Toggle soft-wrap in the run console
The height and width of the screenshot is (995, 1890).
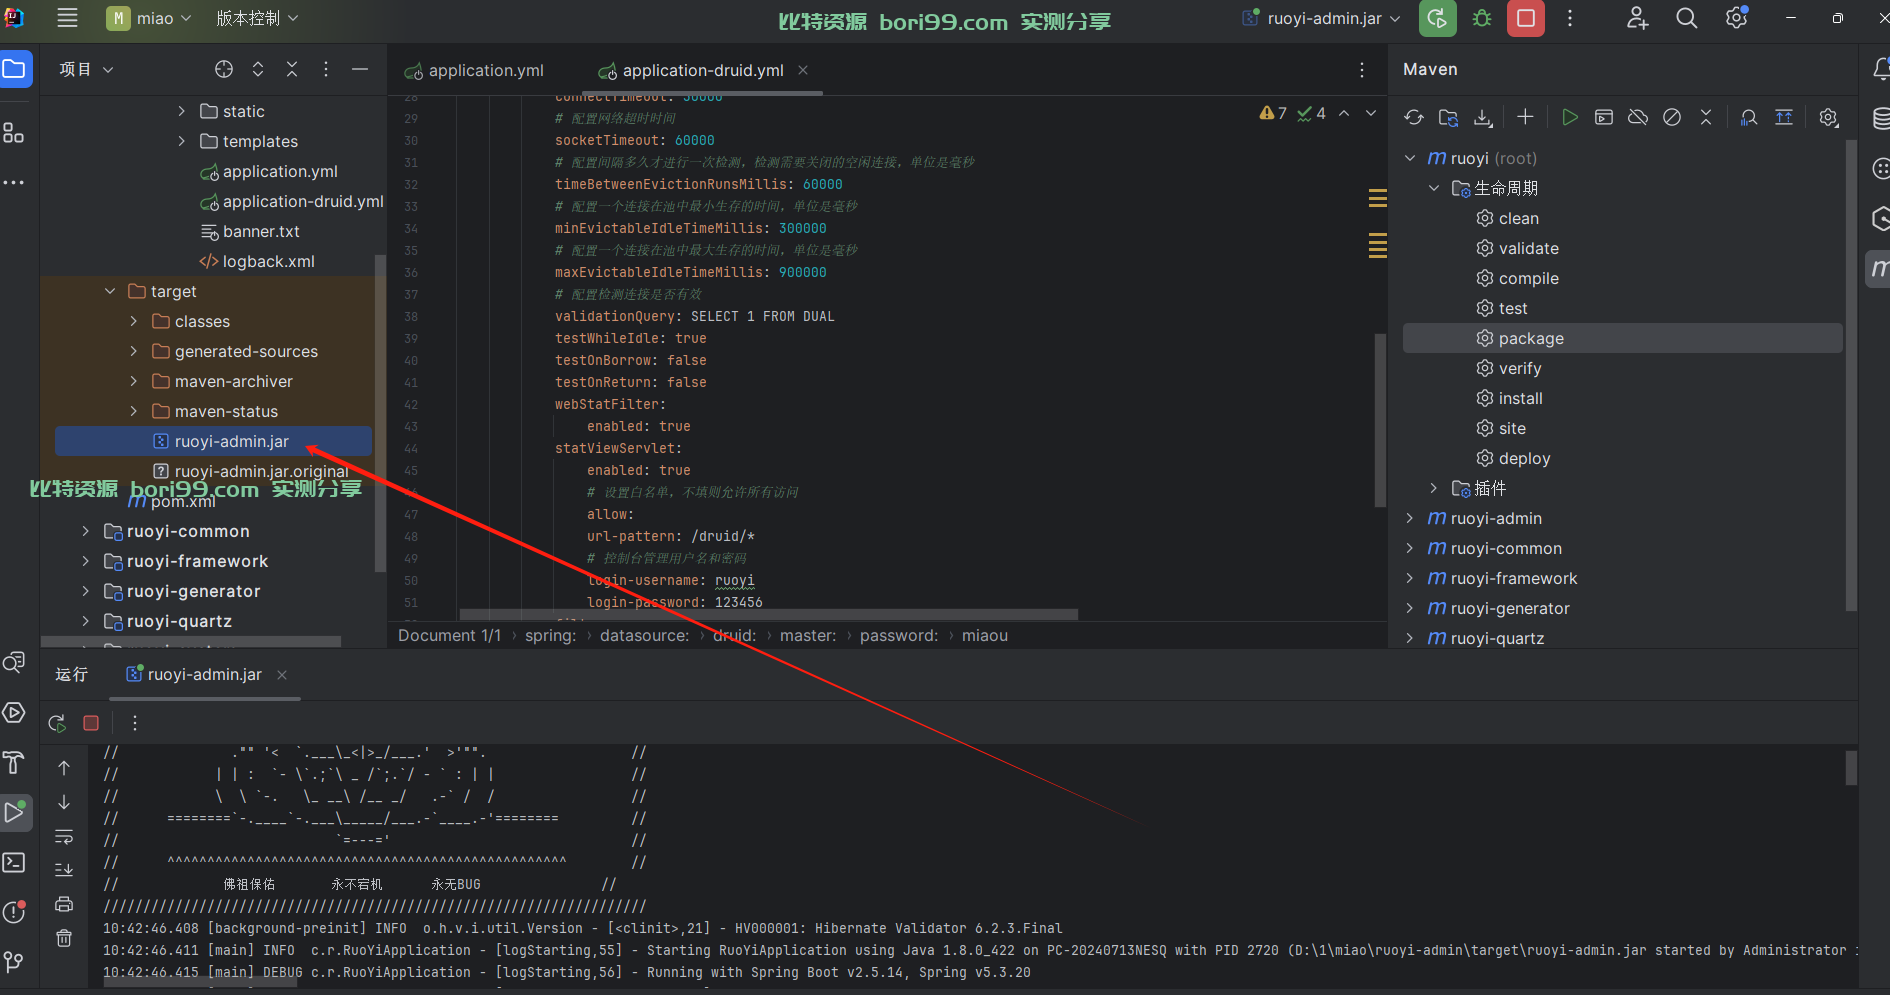coord(64,836)
